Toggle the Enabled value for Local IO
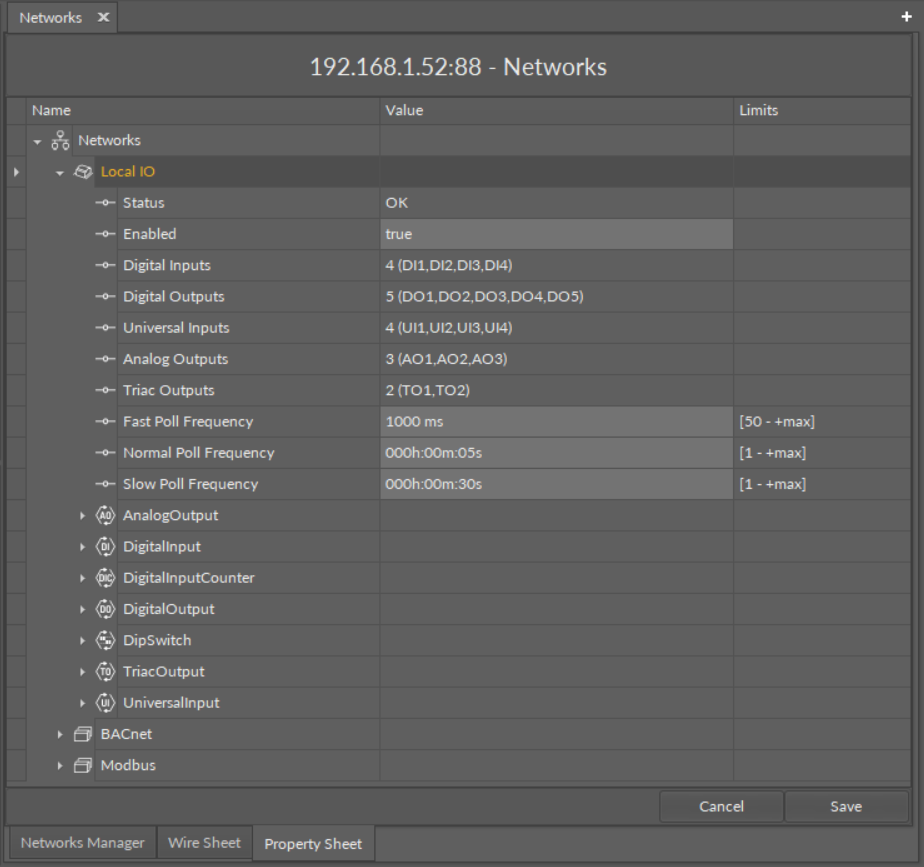This screenshot has width=924, height=867. 555,234
